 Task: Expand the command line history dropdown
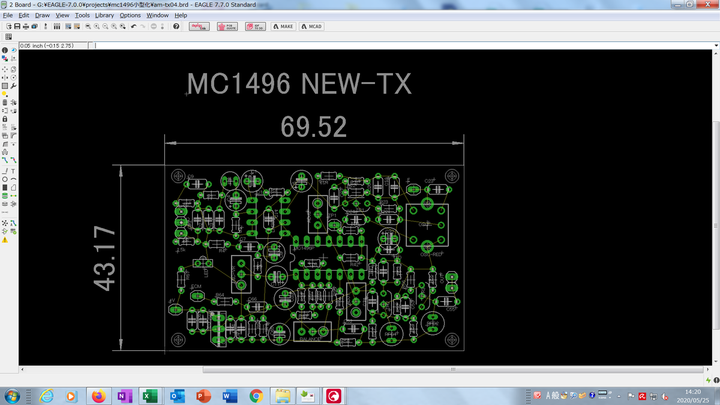[716, 45]
